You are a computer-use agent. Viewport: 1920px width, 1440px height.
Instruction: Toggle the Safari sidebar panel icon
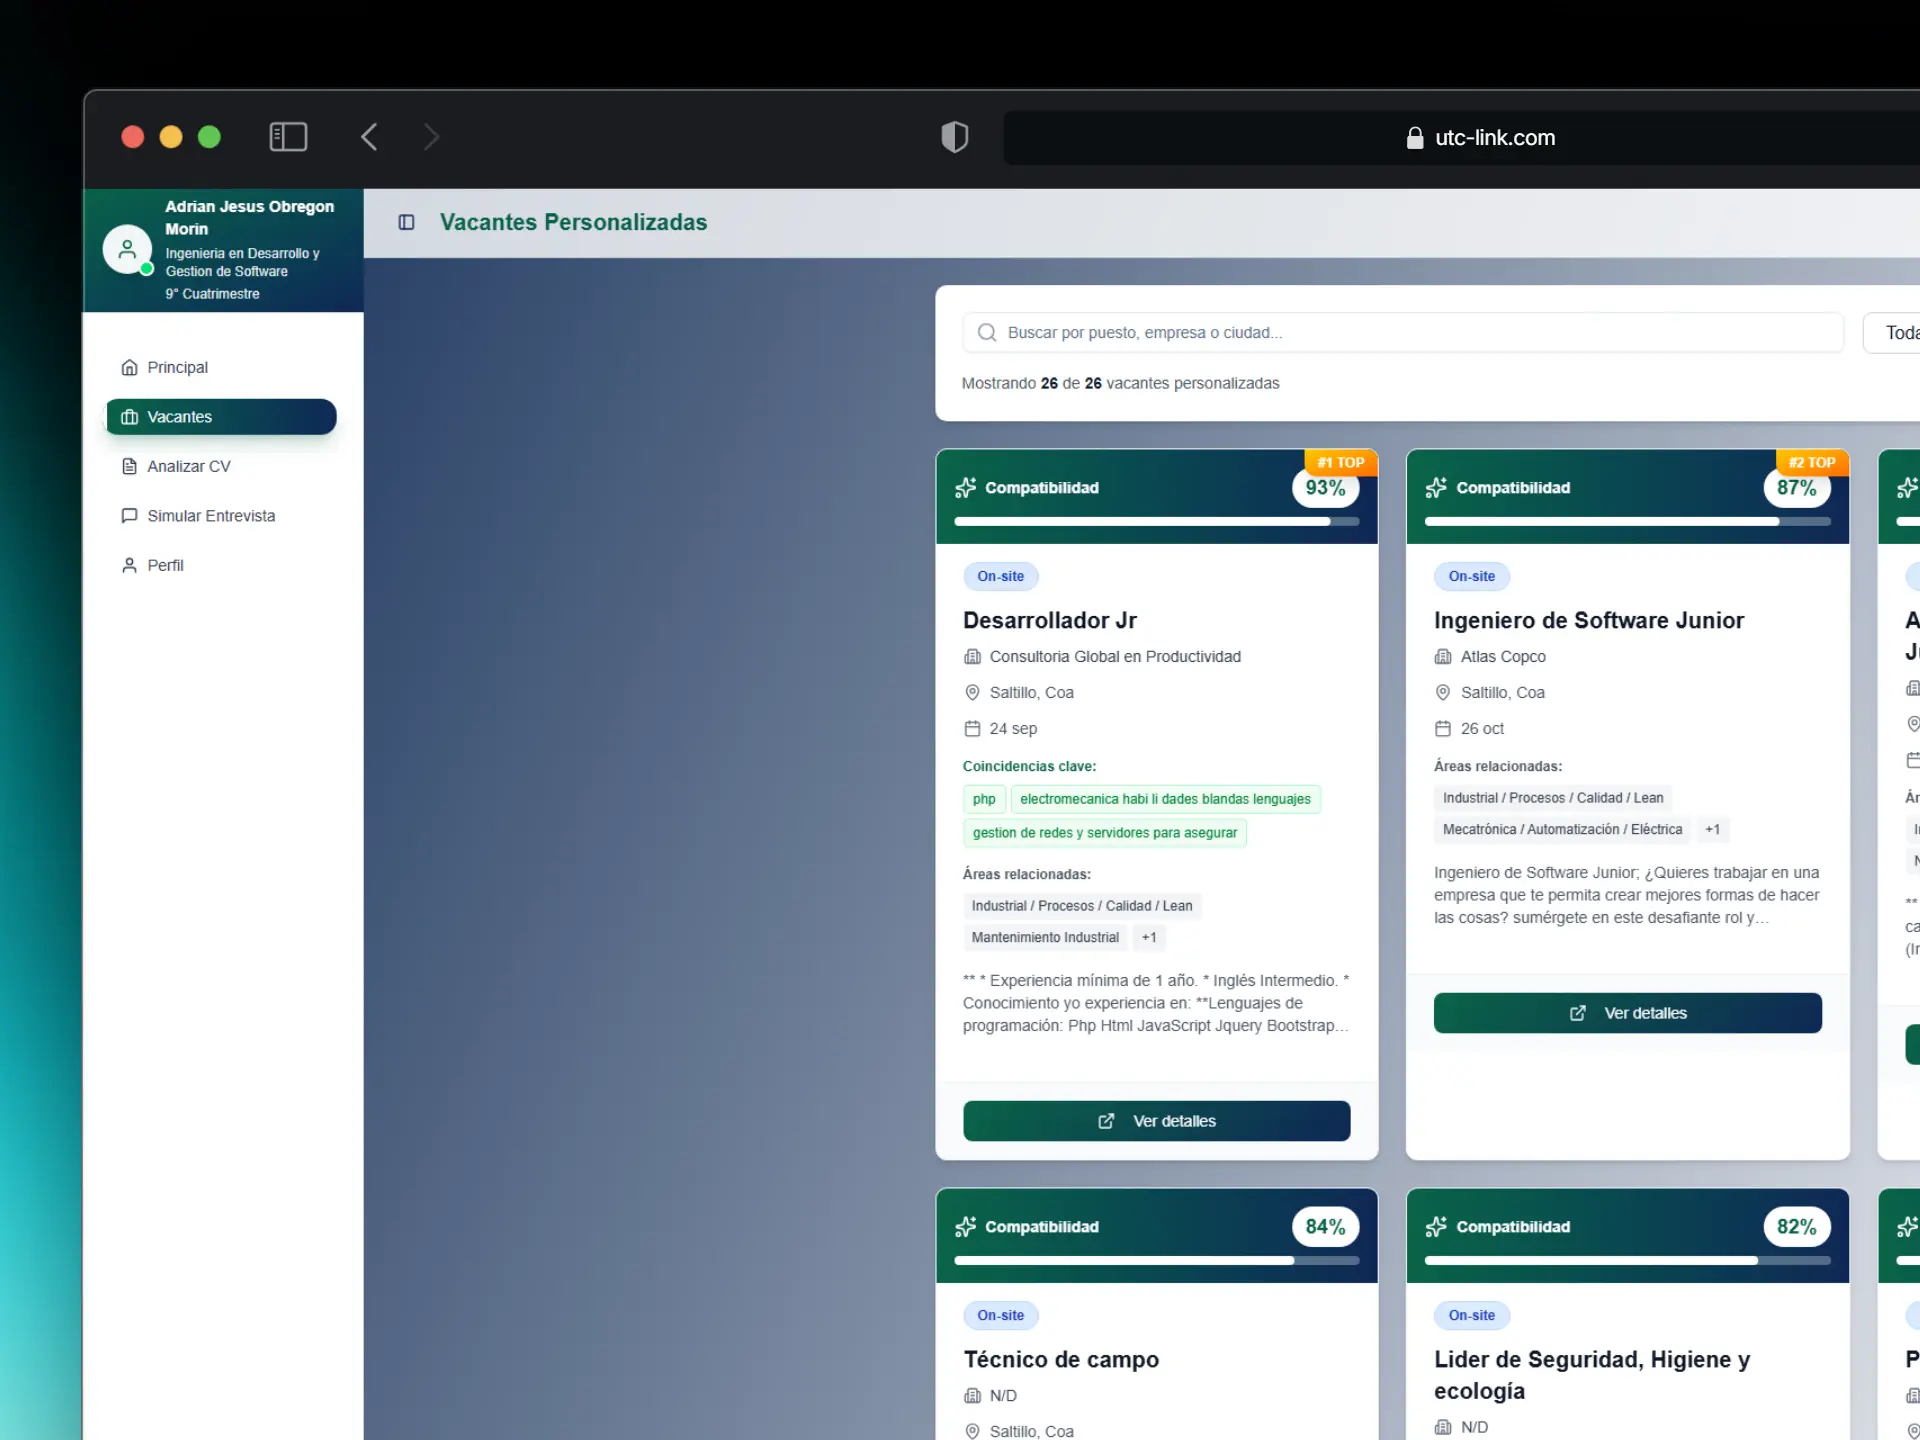point(288,137)
